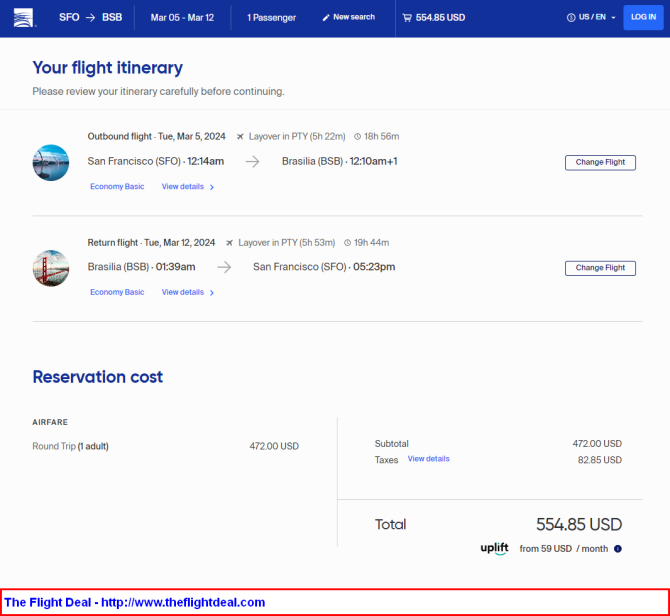The width and height of the screenshot is (670, 616).
Task: Click 'Brasilia (BSB) · 01:39am' departure text
Action: pyautogui.click(x=141, y=267)
